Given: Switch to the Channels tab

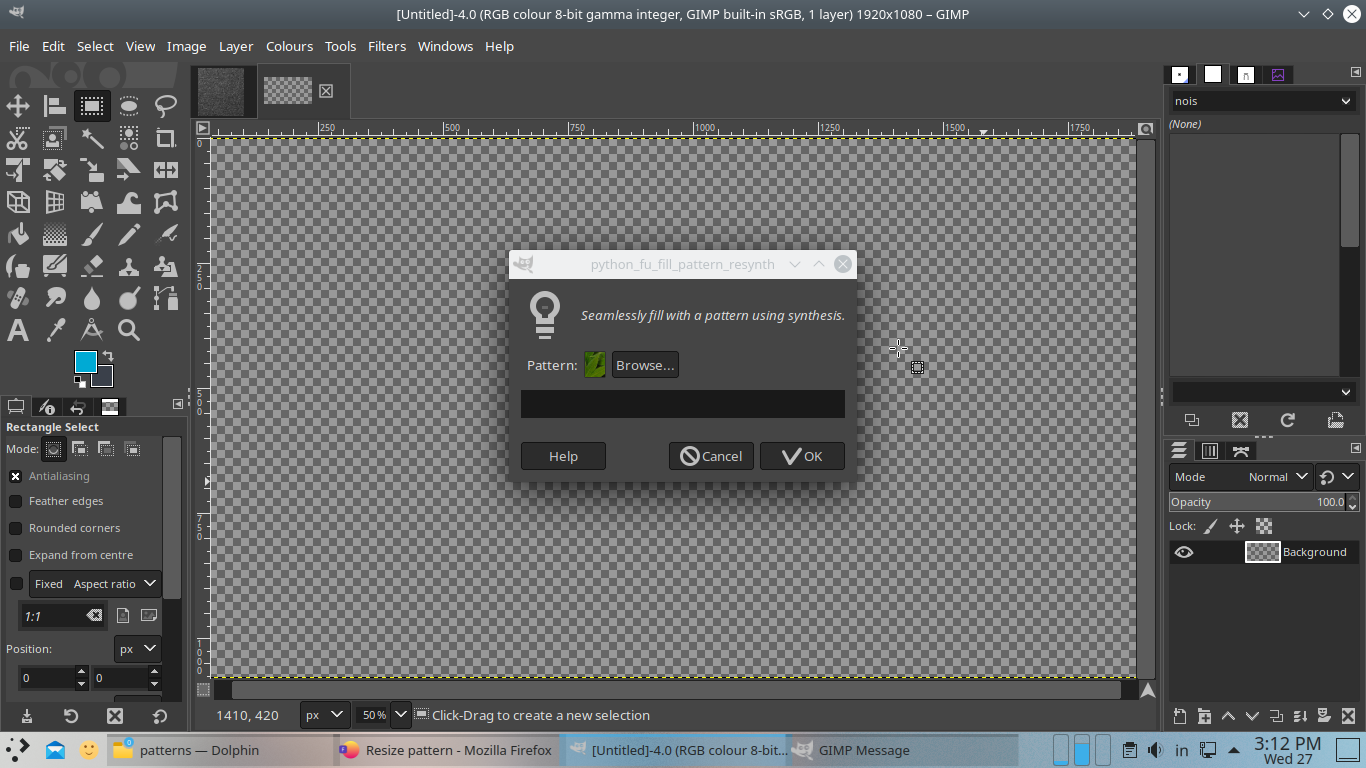Looking at the screenshot, I should point(1210,451).
